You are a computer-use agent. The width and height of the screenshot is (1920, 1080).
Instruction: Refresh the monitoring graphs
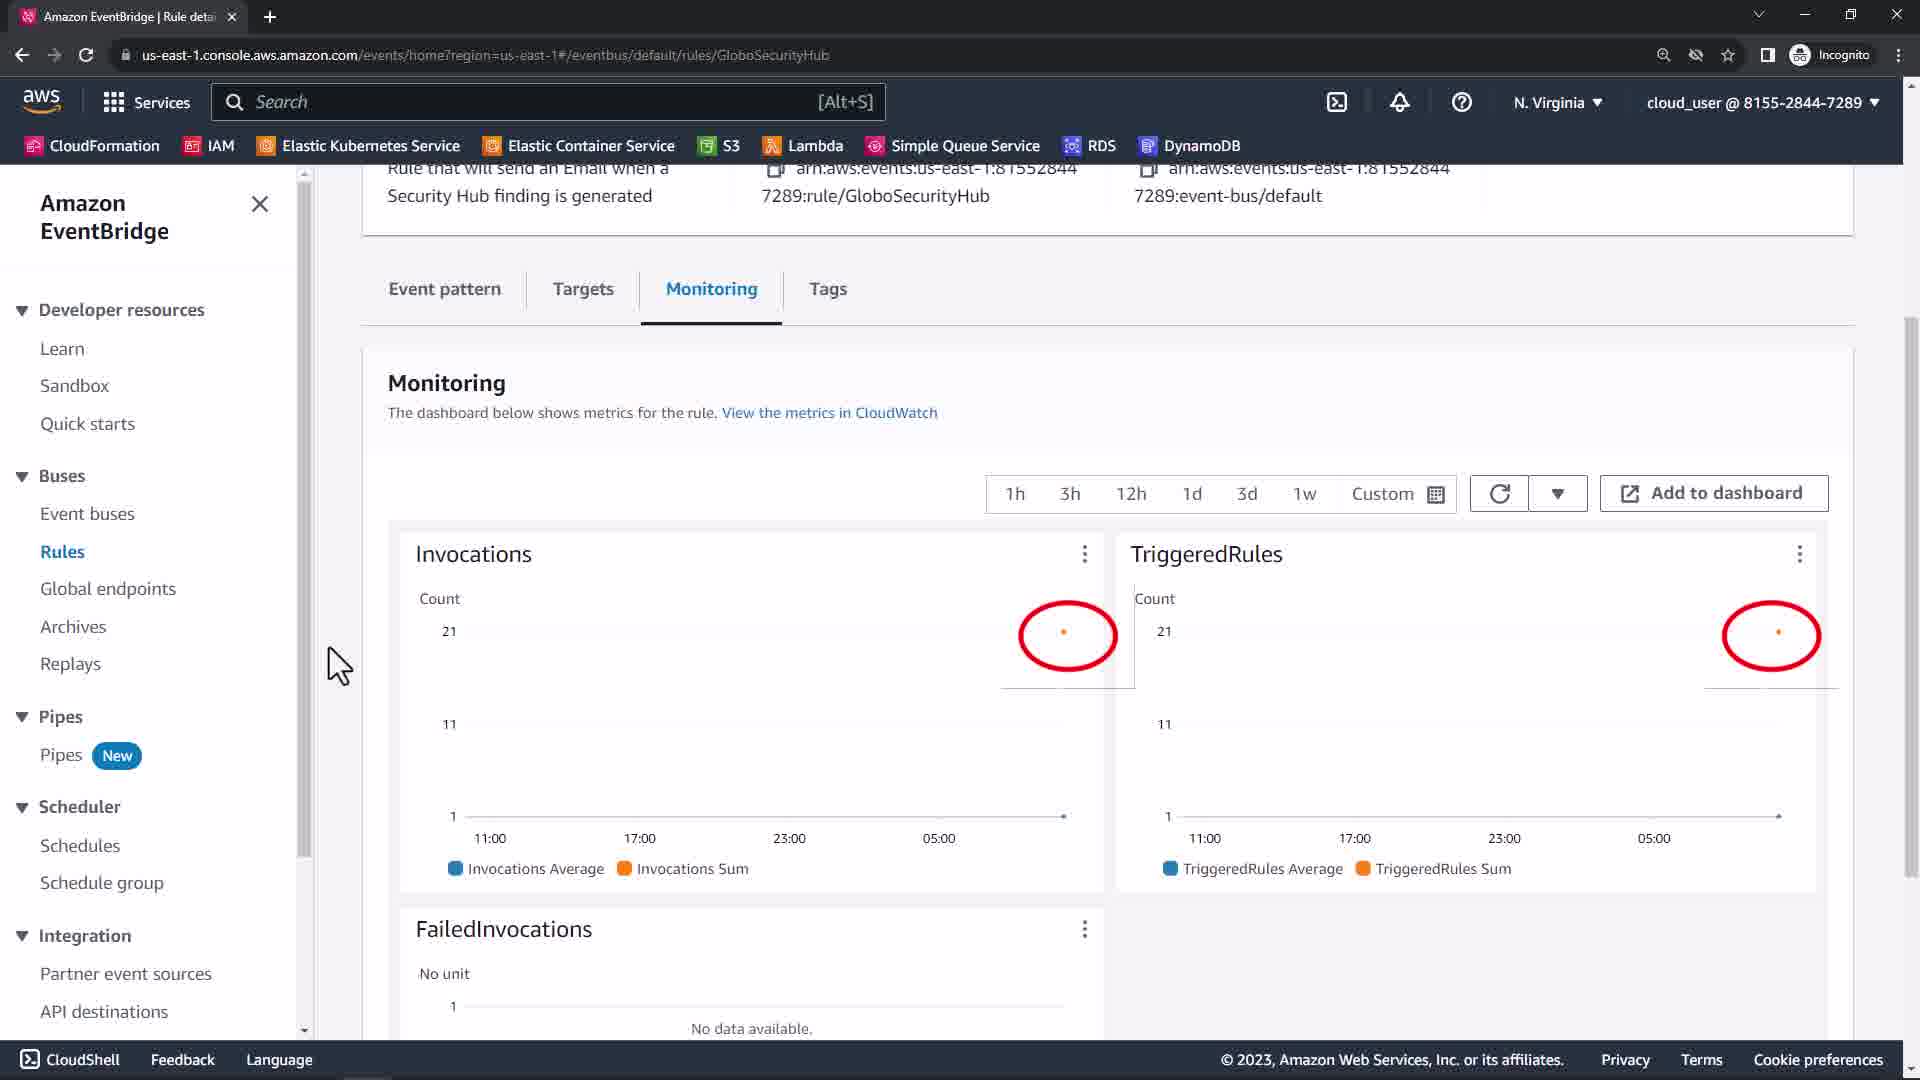[1499, 494]
